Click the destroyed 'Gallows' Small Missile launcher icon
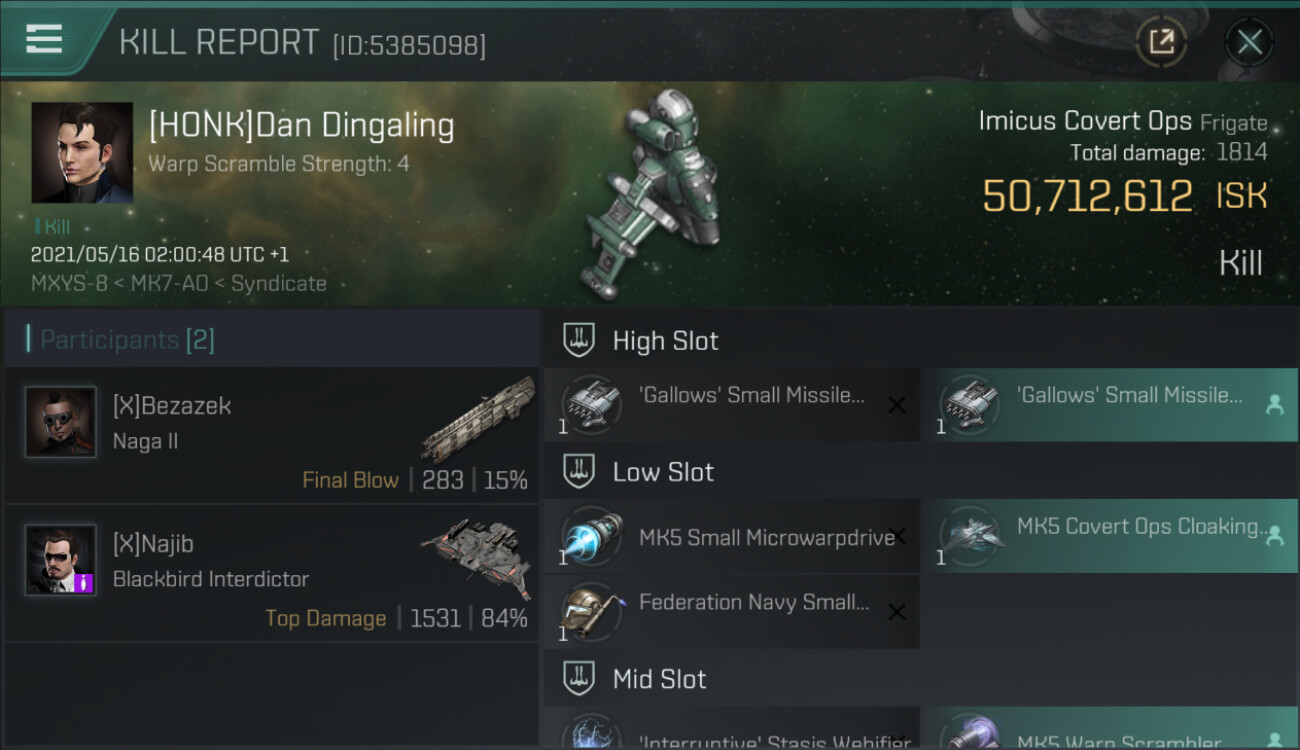 pos(590,405)
